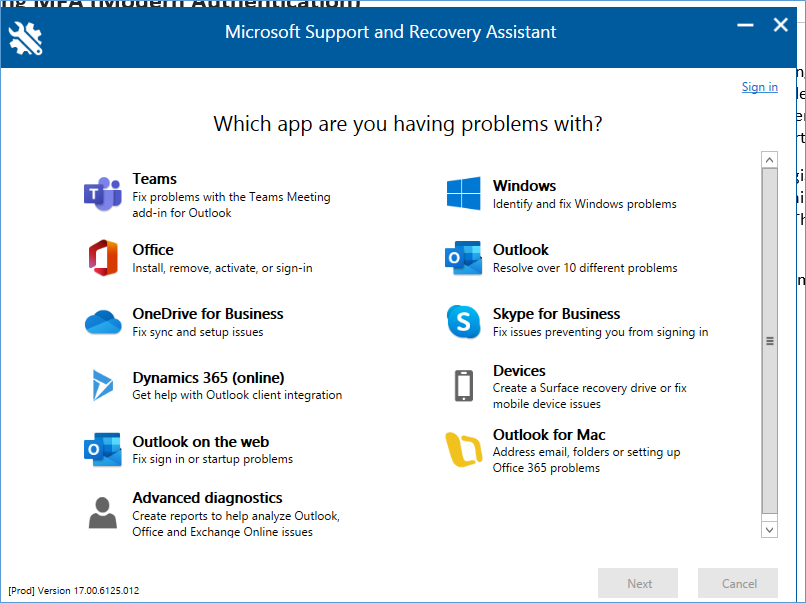The width and height of the screenshot is (806, 603).
Task: Select the Outlook heading above 'Resolve over 10'
Action: (521, 250)
